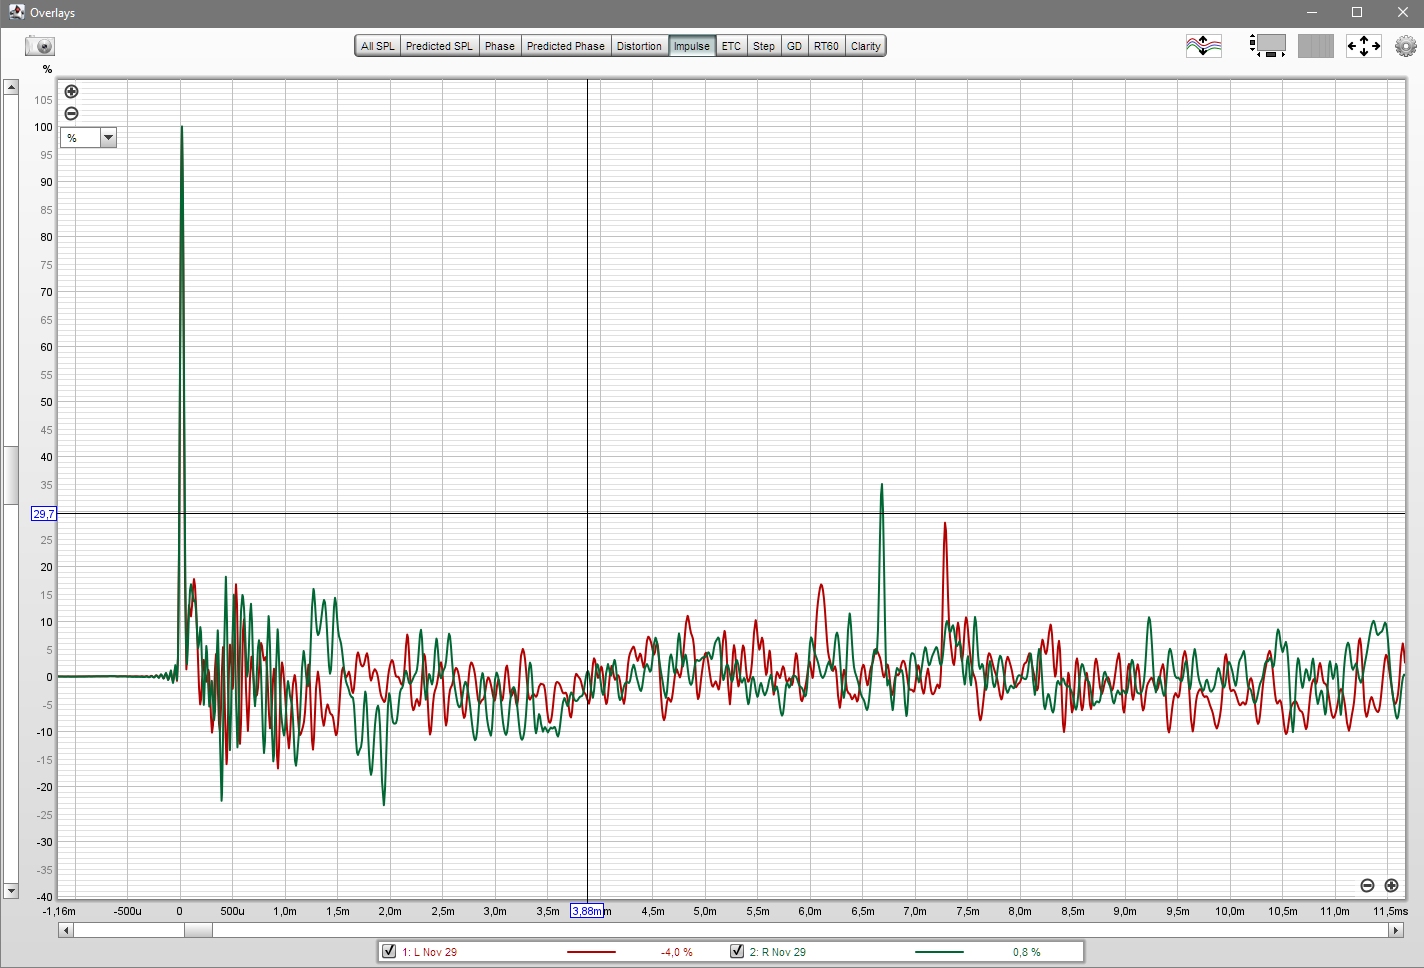Switch to the Predicted SPL tab
Viewport: 1424px width, 968px height.
coord(439,46)
